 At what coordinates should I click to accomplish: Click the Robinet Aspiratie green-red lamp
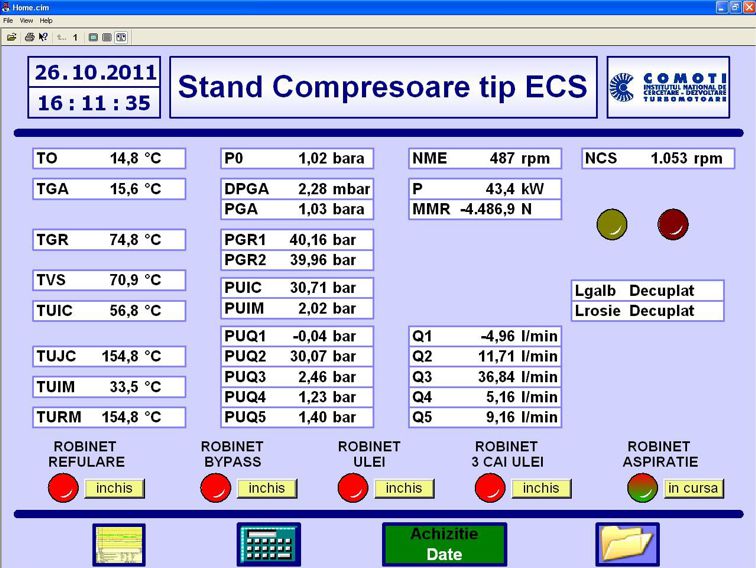(643, 488)
